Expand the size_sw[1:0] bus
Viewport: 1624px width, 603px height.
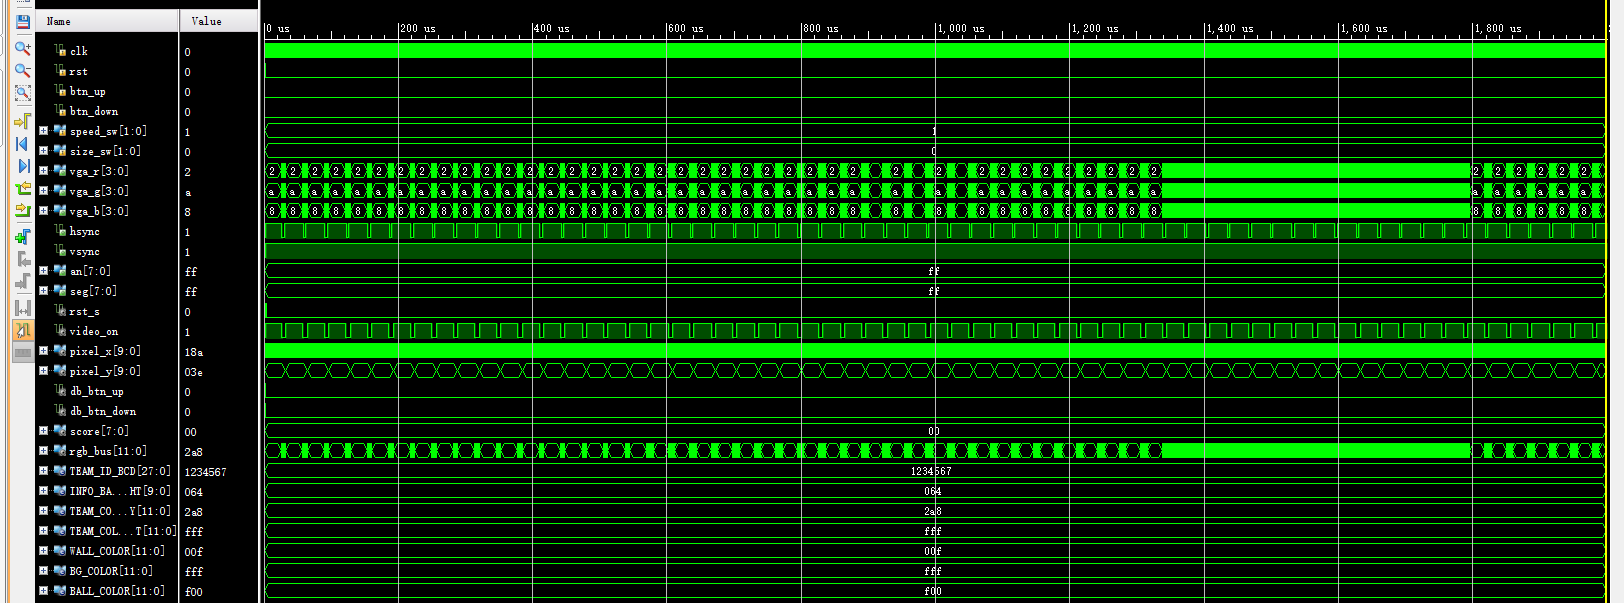click(x=43, y=151)
